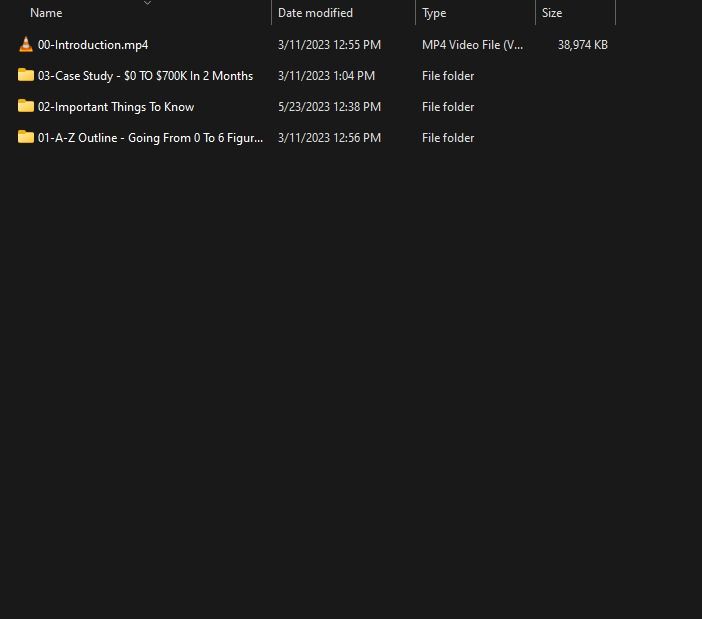The height and width of the screenshot is (619, 702).
Task: Select the 01-A-Z Outline folder name
Action: pos(150,138)
